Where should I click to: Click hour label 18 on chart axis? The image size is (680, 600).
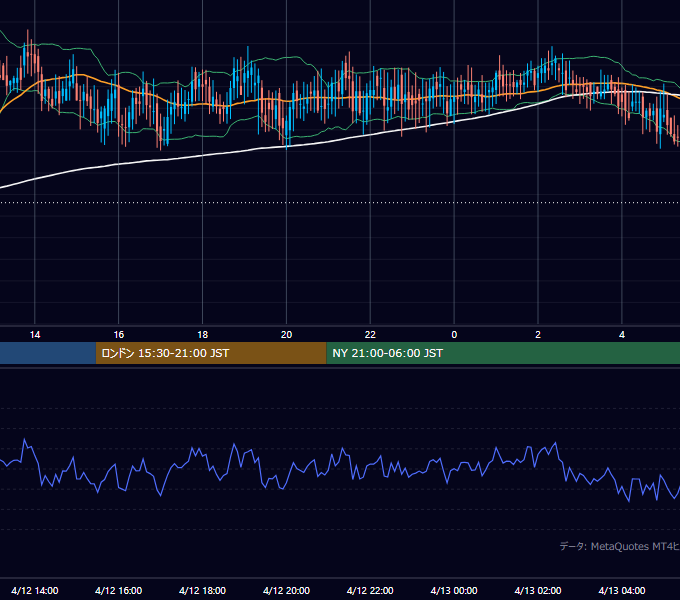click(203, 335)
